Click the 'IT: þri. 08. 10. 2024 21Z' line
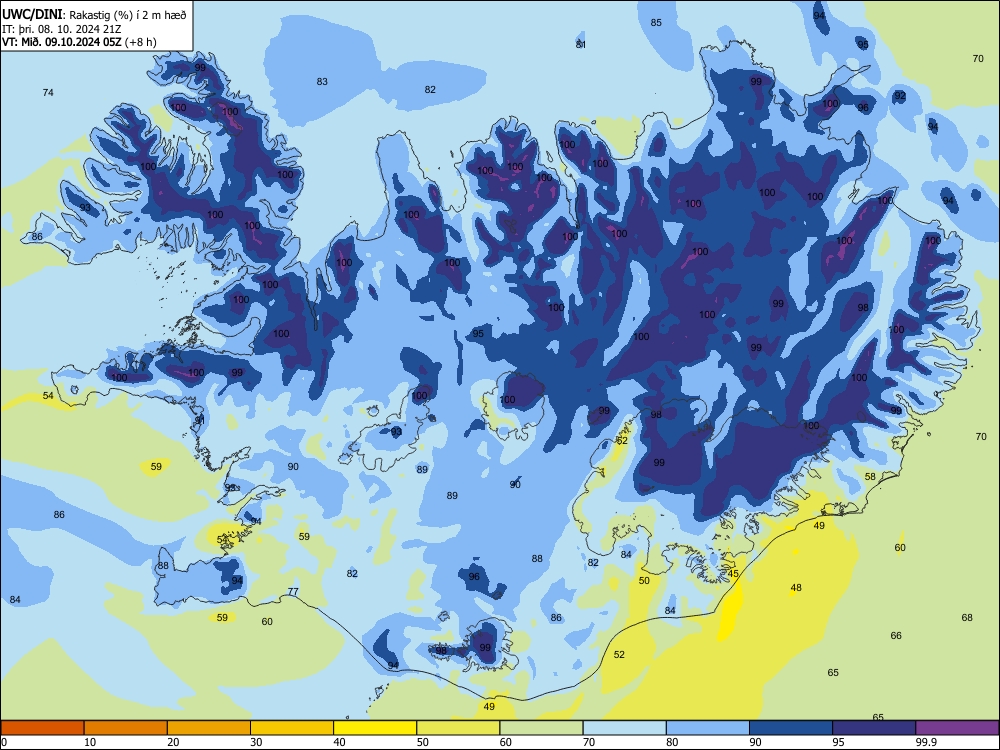Viewport: 1000px width, 750px height. point(61,29)
